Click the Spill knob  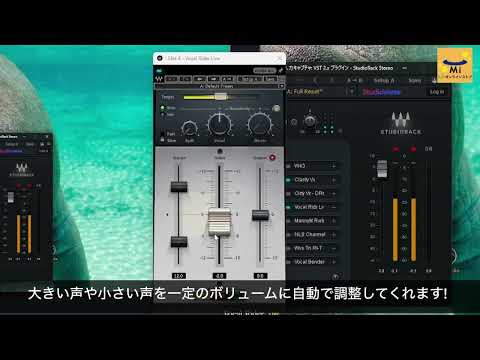click(x=189, y=129)
